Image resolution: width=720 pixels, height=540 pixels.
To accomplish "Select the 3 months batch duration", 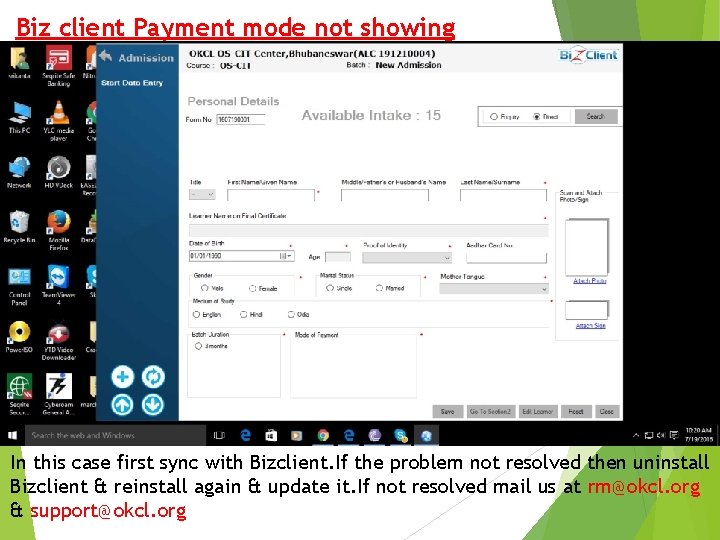I will click(198, 346).
